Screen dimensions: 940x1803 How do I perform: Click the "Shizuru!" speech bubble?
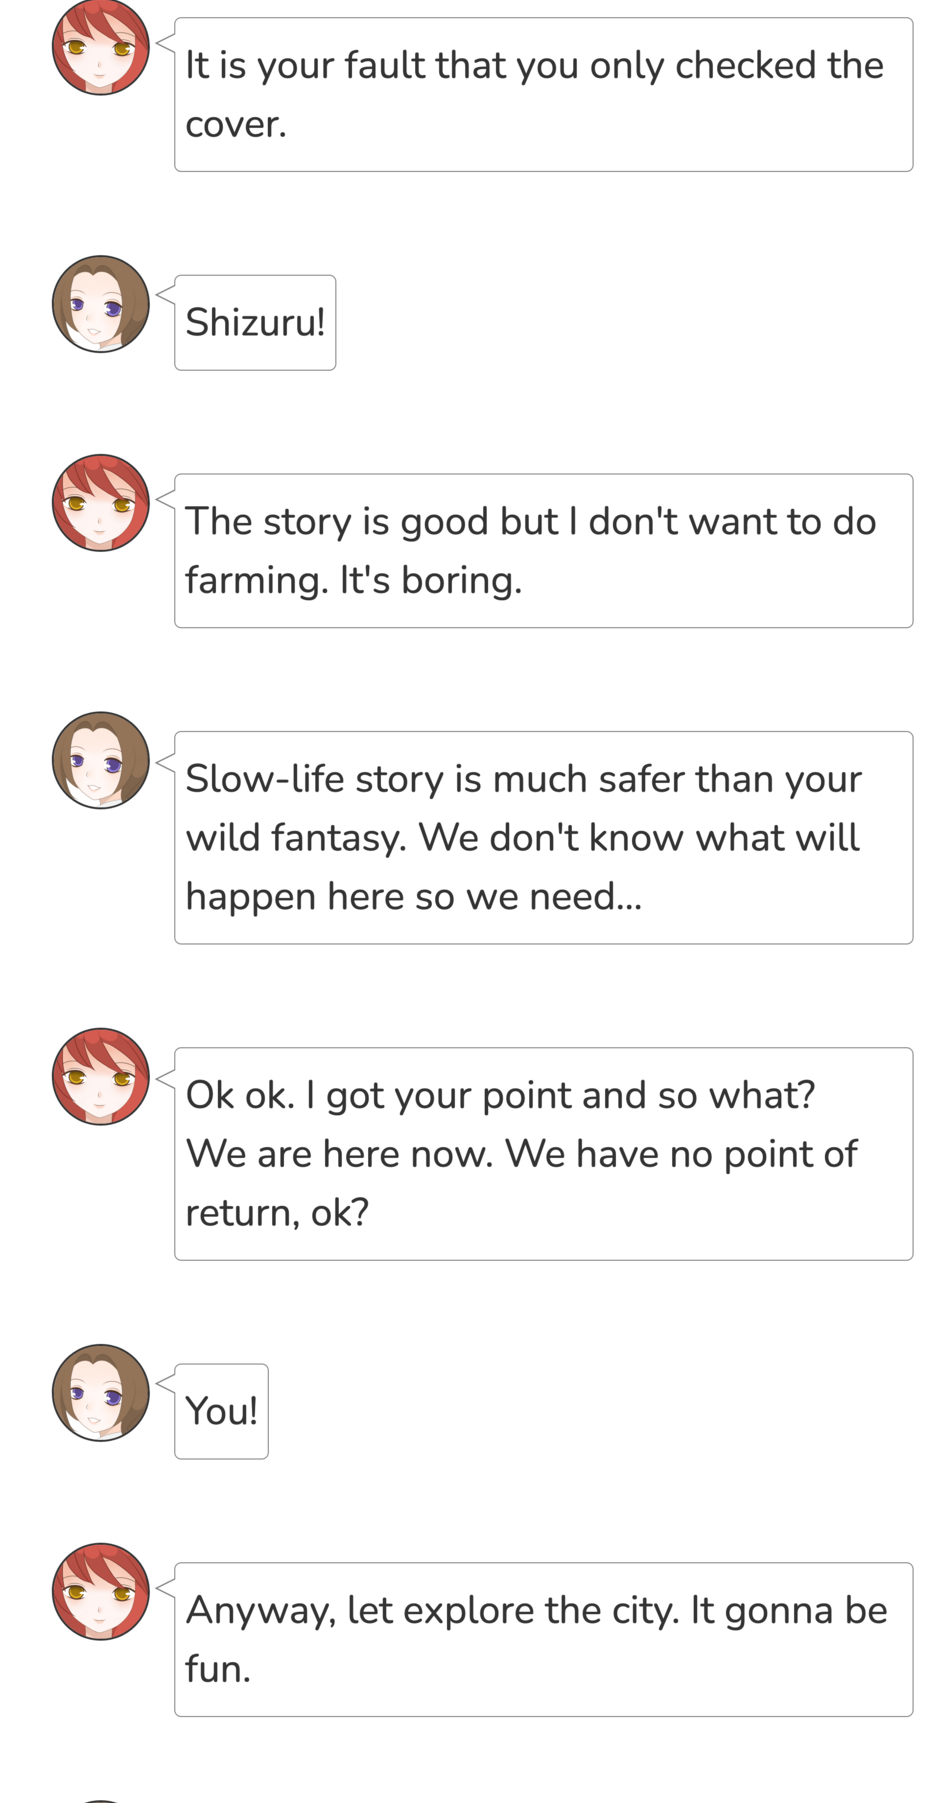coord(255,323)
